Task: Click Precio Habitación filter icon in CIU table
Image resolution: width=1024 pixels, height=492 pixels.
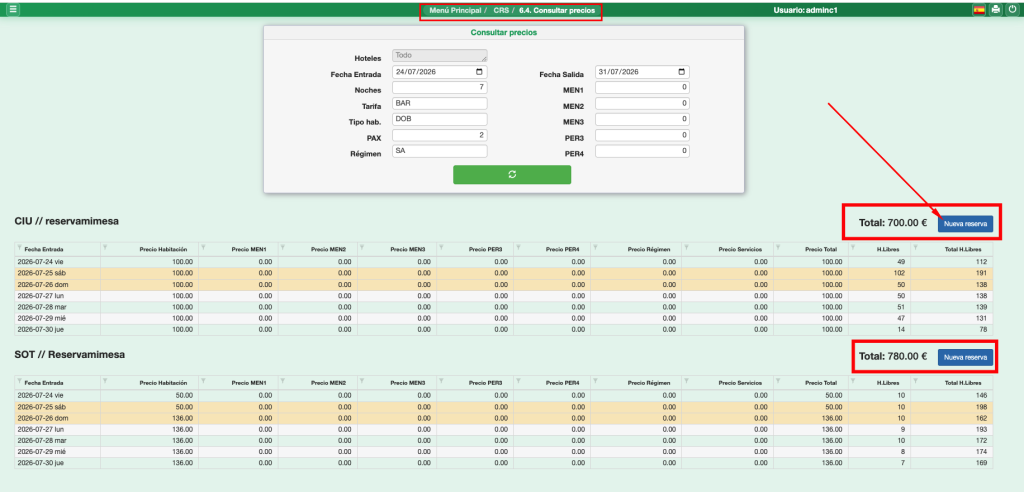Action: 105,247
